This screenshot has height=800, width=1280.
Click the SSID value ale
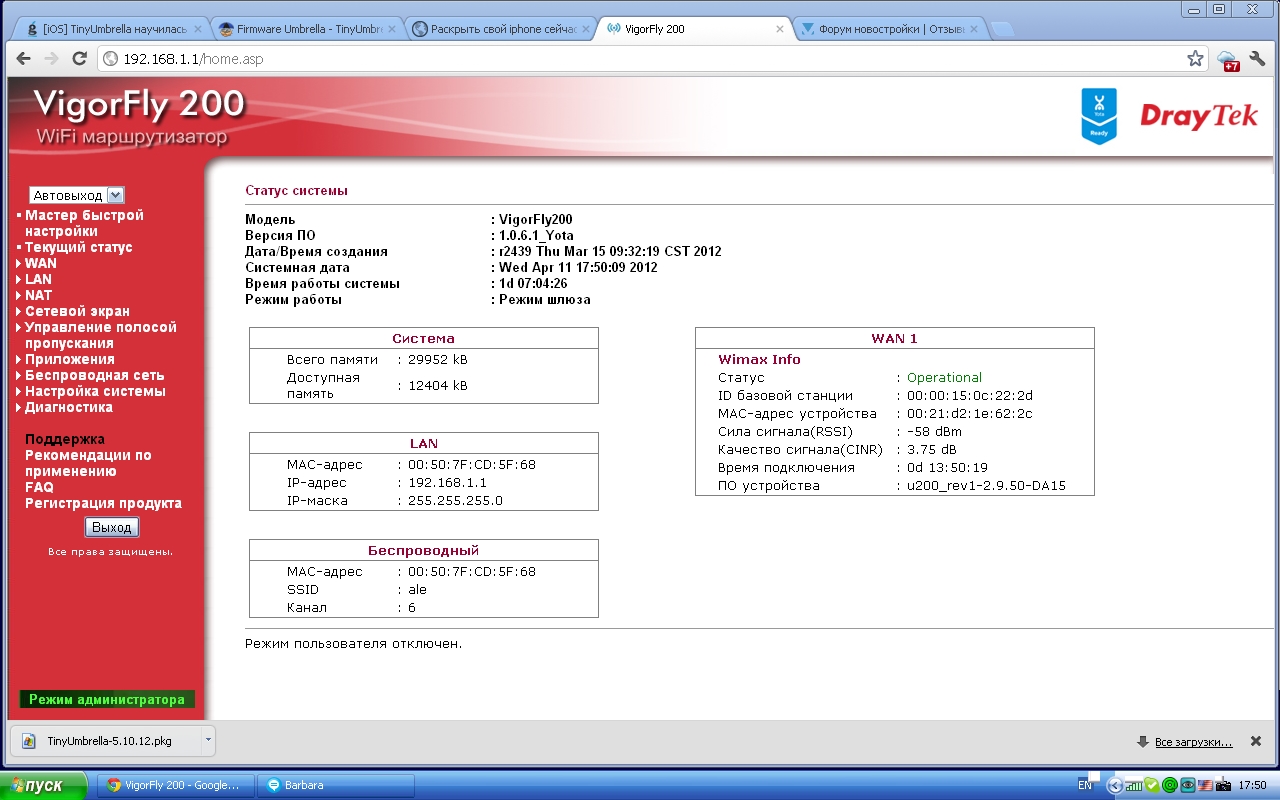[x=417, y=589]
